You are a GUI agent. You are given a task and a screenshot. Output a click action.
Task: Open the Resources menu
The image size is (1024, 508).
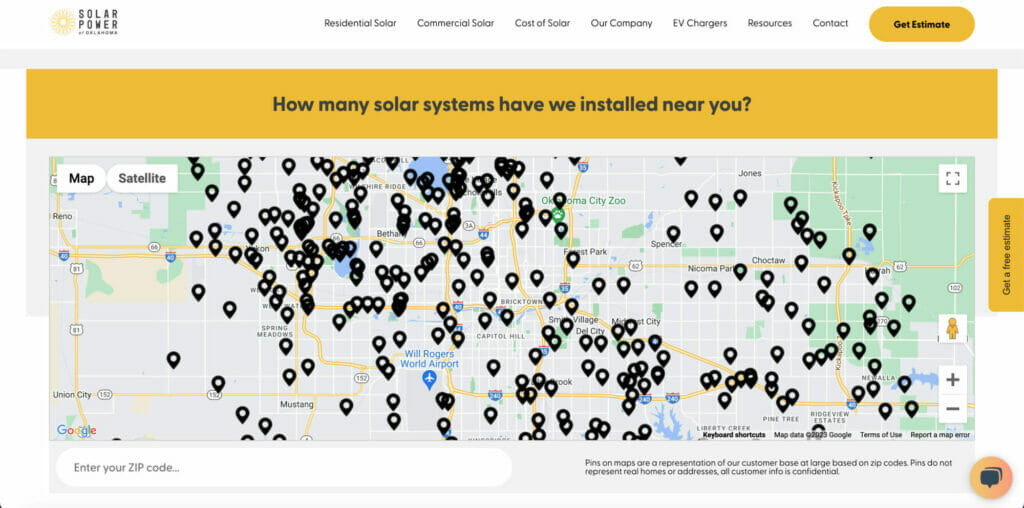(x=769, y=23)
